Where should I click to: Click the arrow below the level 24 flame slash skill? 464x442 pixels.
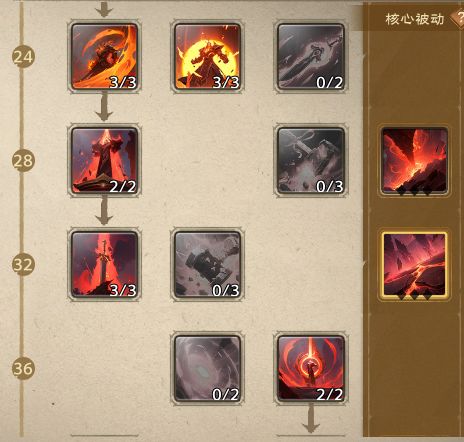(x=104, y=107)
